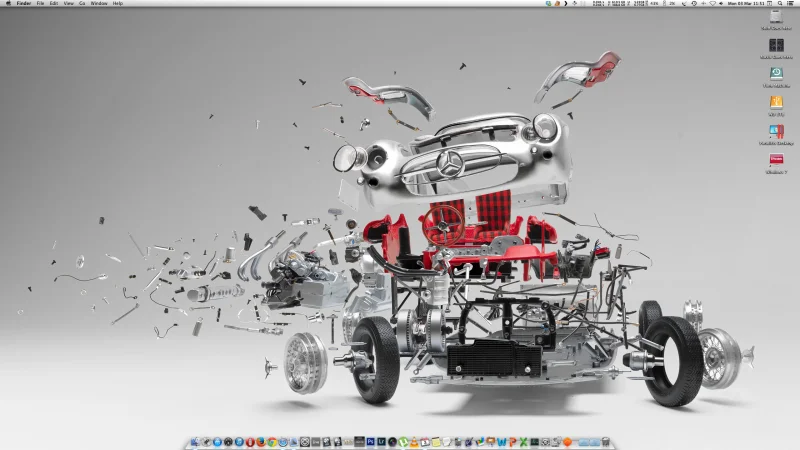Select the Windows 7 desktop icon
This screenshot has width=800, height=450.
pos(776,160)
